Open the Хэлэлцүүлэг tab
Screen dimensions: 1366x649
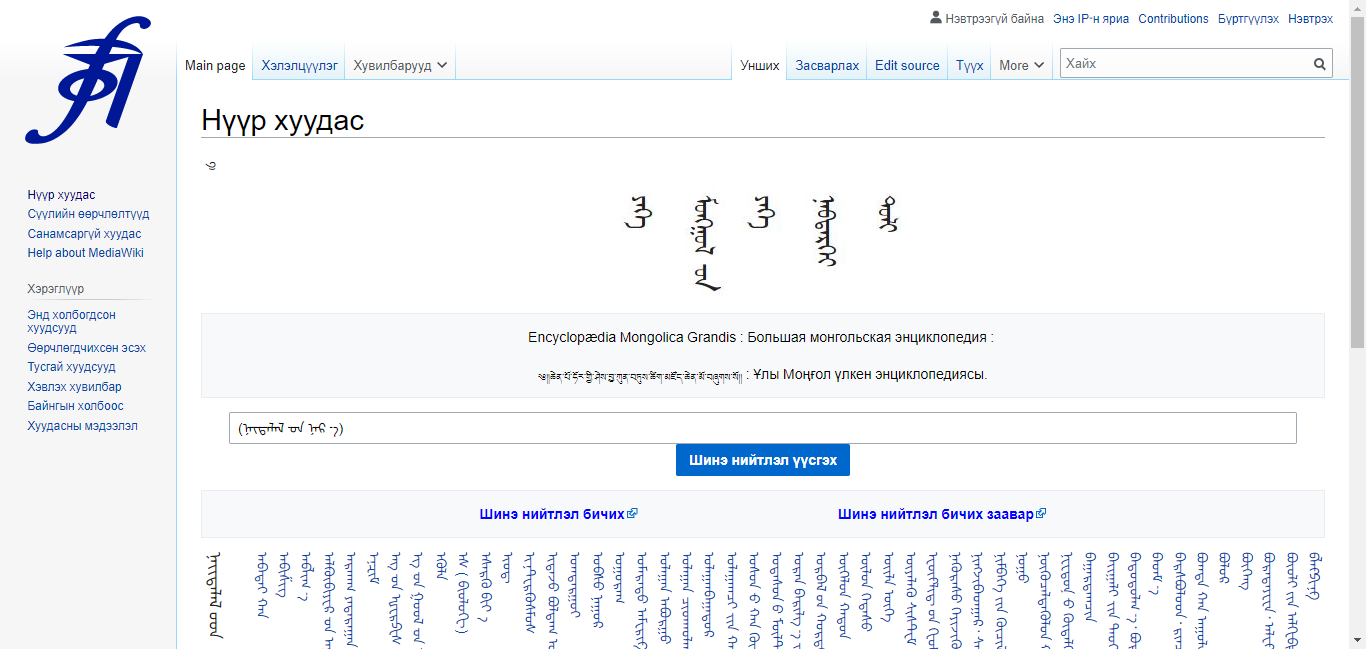point(299,65)
